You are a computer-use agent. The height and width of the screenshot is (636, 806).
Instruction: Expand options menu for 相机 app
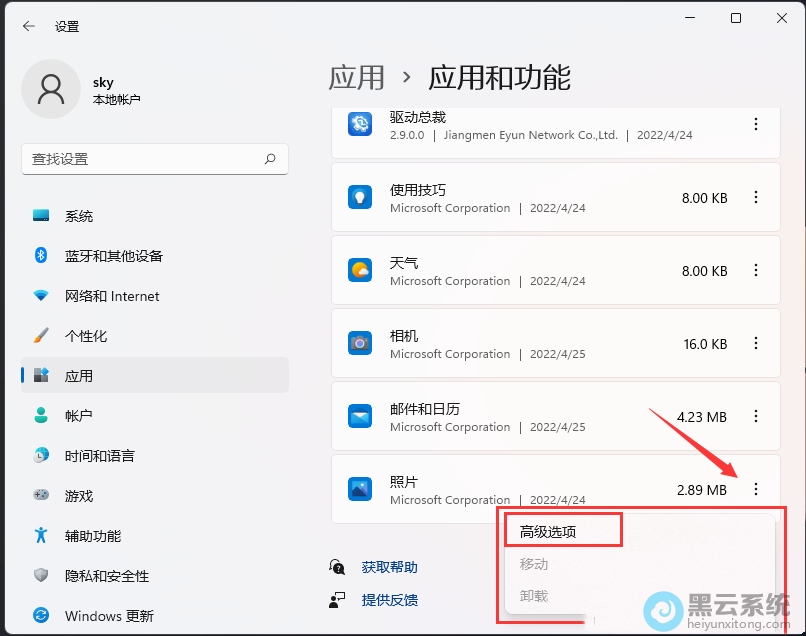756,343
